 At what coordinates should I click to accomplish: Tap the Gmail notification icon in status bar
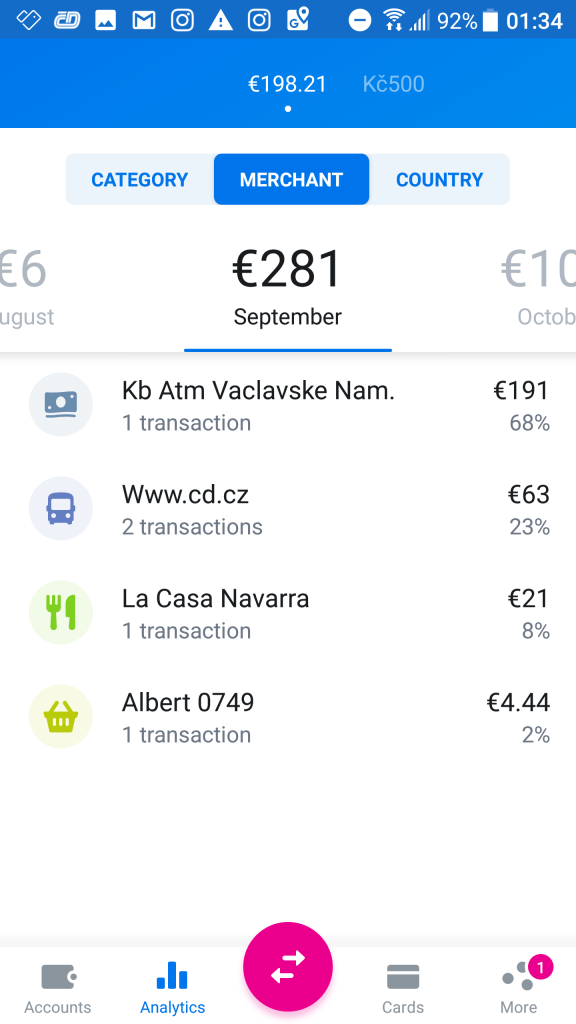click(144, 20)
